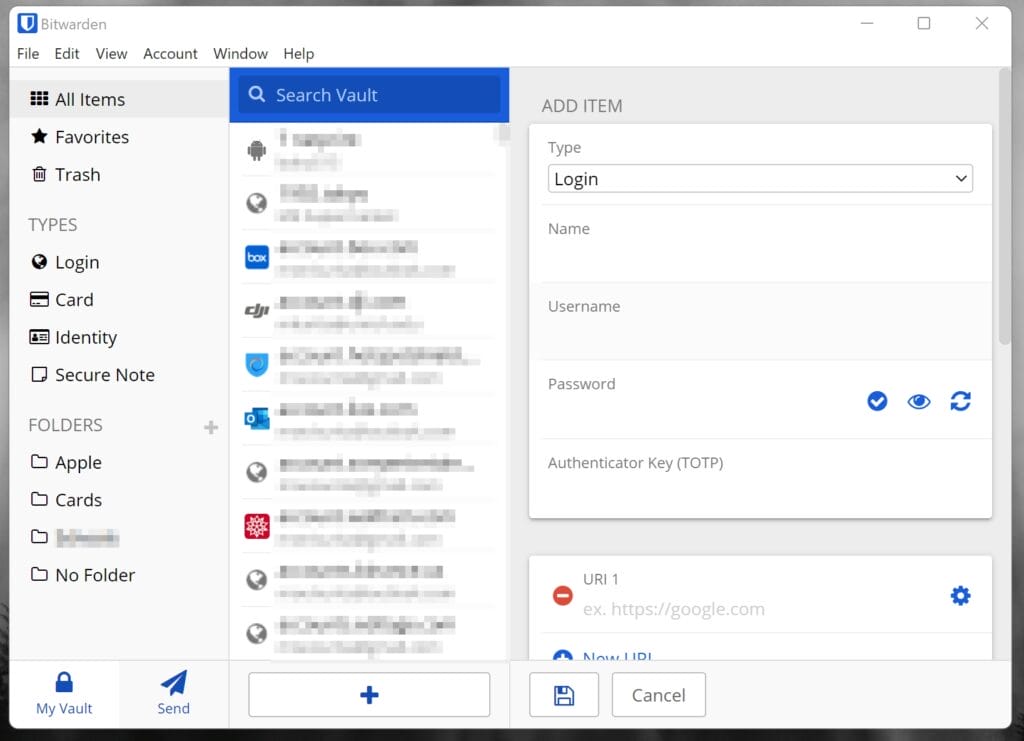
Task: Generate a new password with refresh icon
Action: [x=960, y=401]
